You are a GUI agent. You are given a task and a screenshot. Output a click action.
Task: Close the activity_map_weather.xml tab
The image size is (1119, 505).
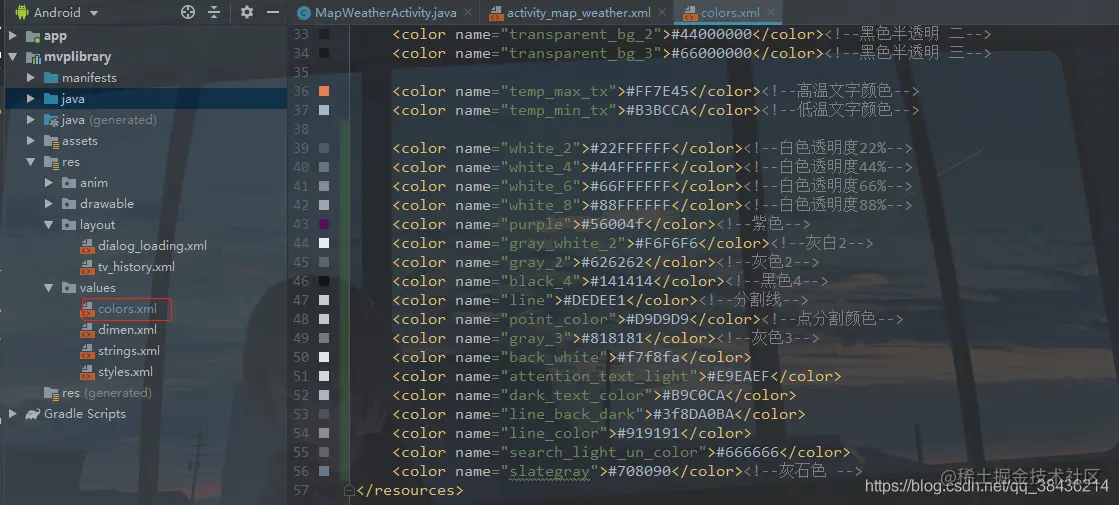pos(662,14)
